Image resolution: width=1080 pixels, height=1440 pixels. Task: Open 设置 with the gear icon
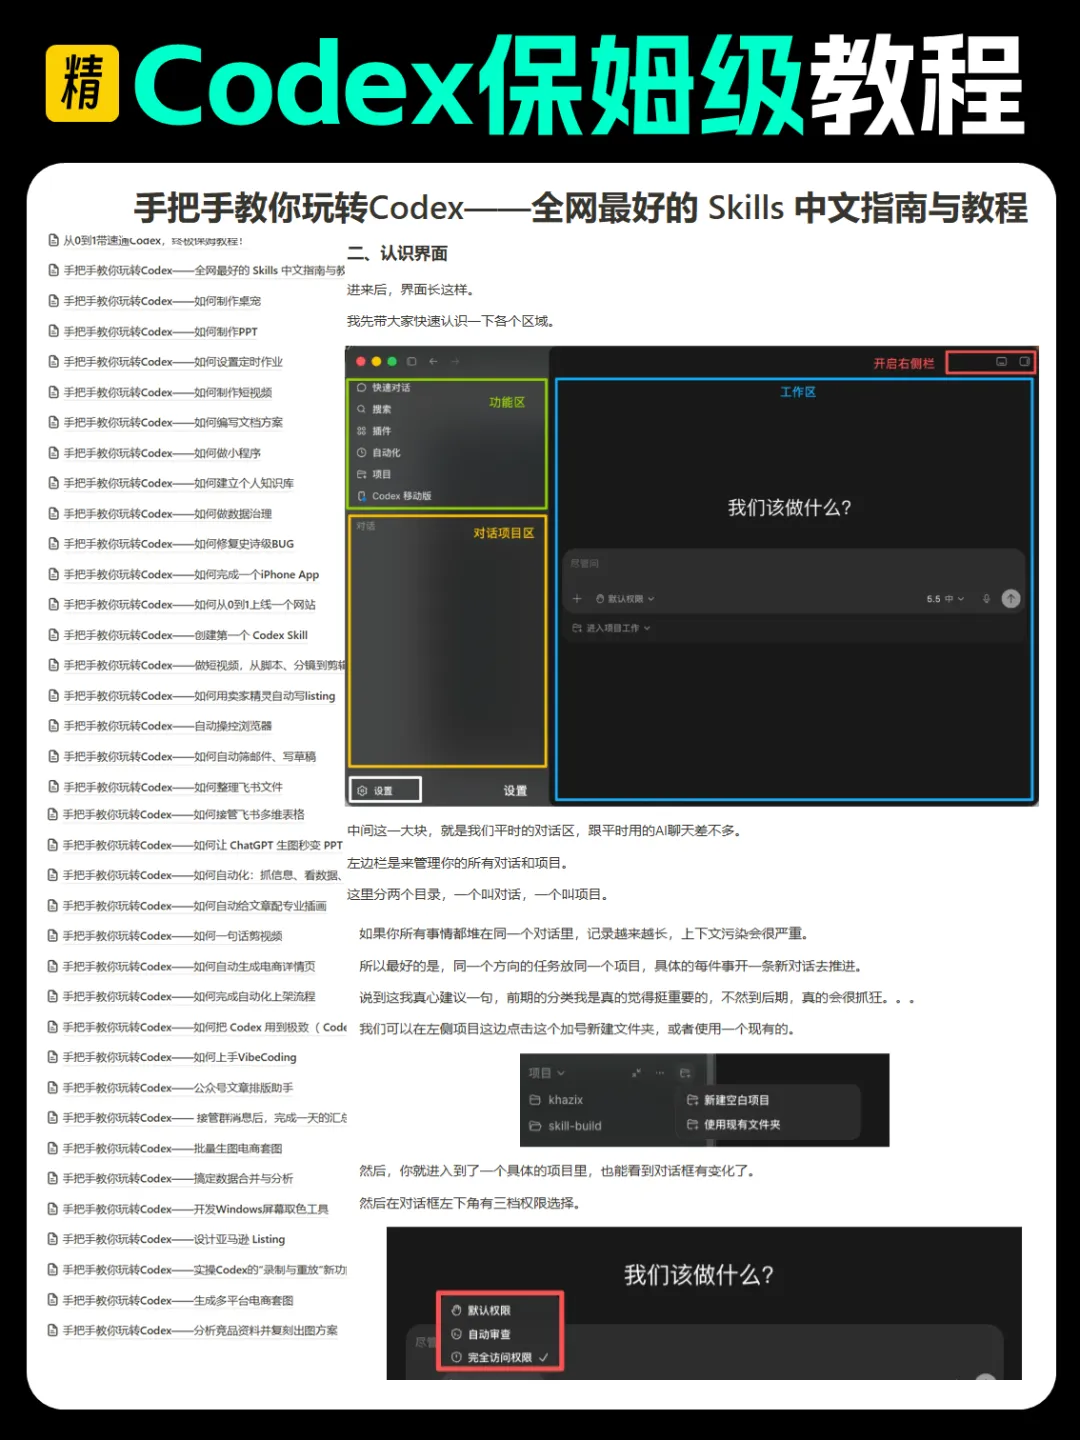(385, 790)
